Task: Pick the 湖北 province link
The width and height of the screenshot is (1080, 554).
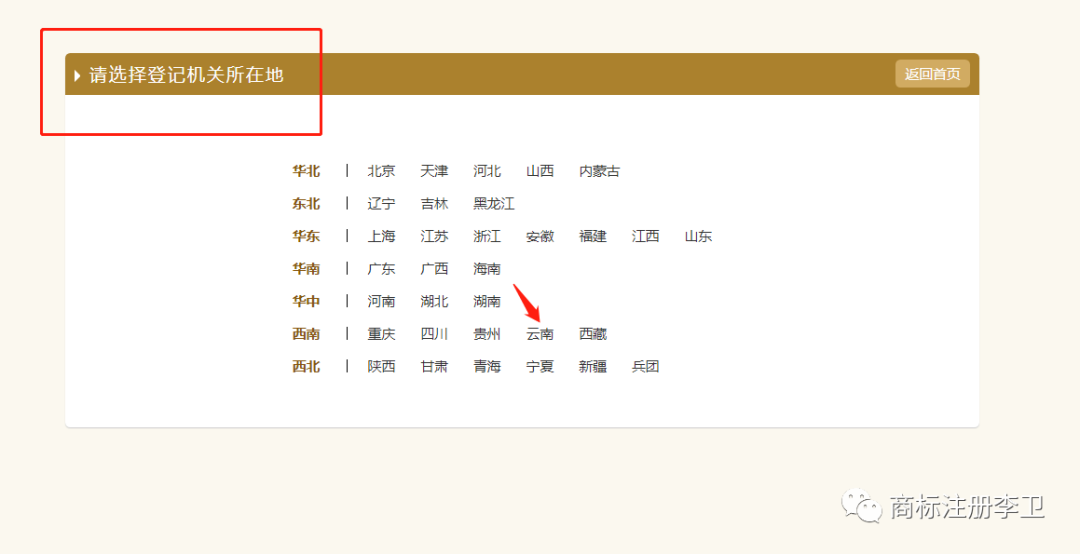Action: (x=434, y=301)
